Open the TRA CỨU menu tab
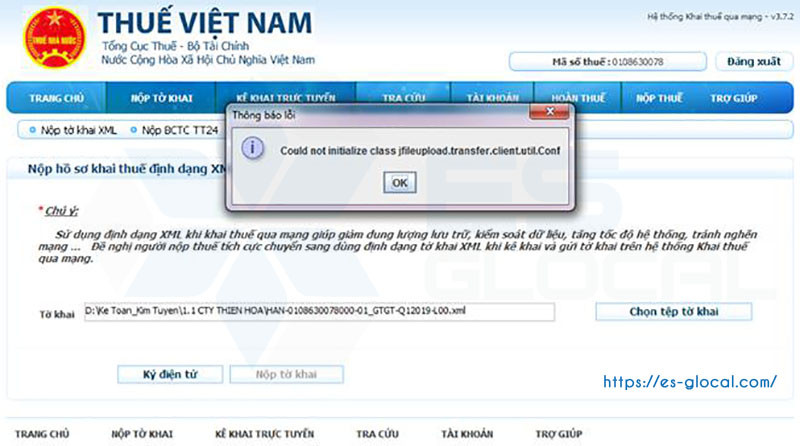The height and width of the screenshot is (446, 800). click(x=404, y=98)
